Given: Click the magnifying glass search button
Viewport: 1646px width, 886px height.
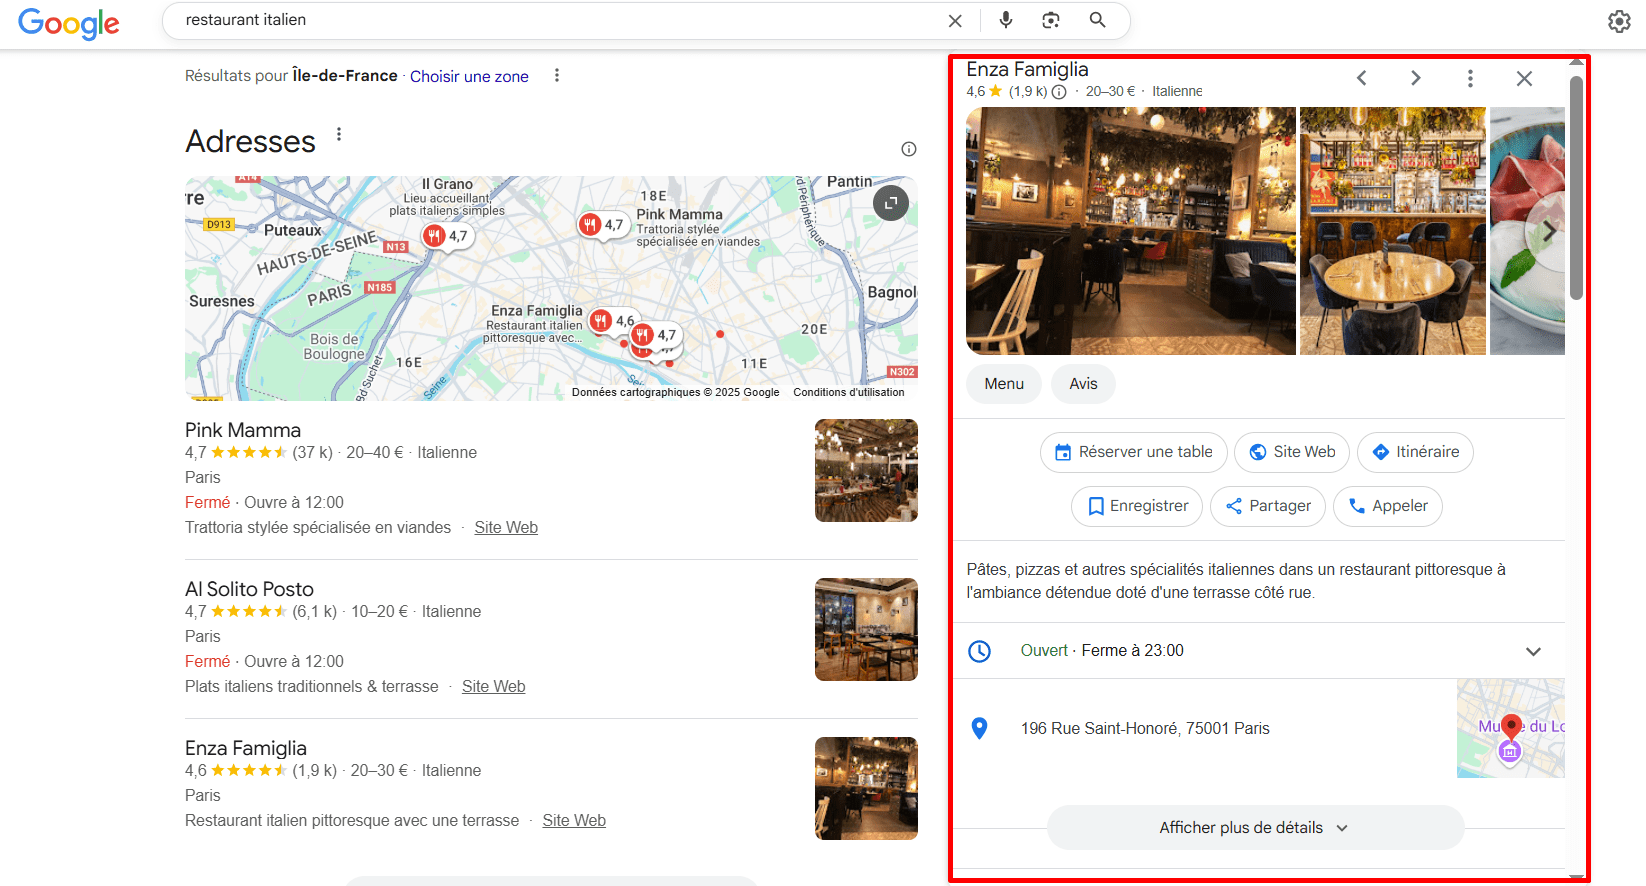Looking at the screenshot, I should (1097, 20).
